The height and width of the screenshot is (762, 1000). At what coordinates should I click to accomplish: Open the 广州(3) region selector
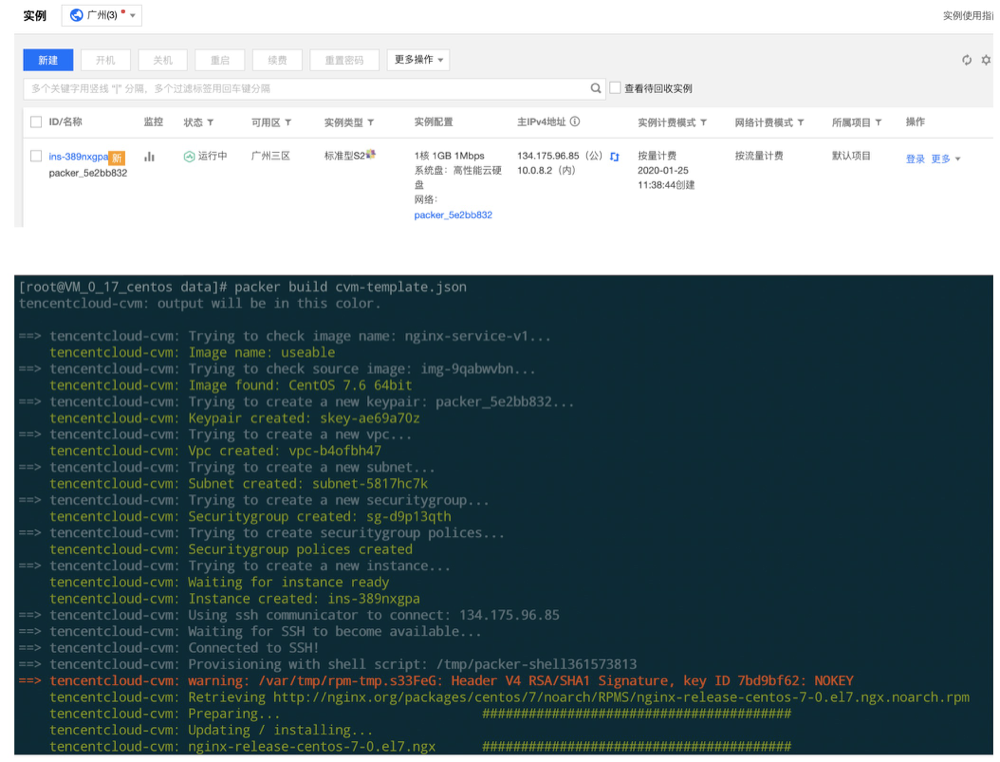[x=102, y=15]
